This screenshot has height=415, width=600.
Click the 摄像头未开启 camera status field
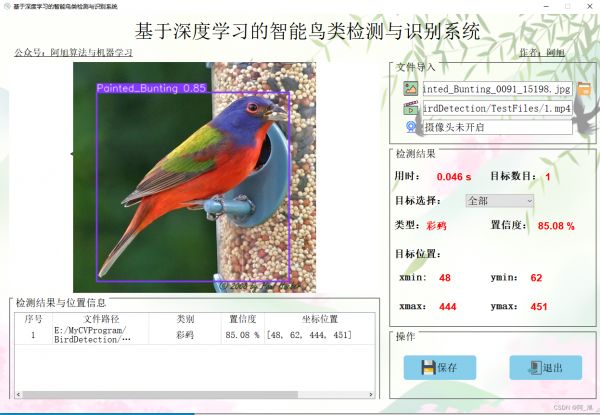(x=497, y=127)
